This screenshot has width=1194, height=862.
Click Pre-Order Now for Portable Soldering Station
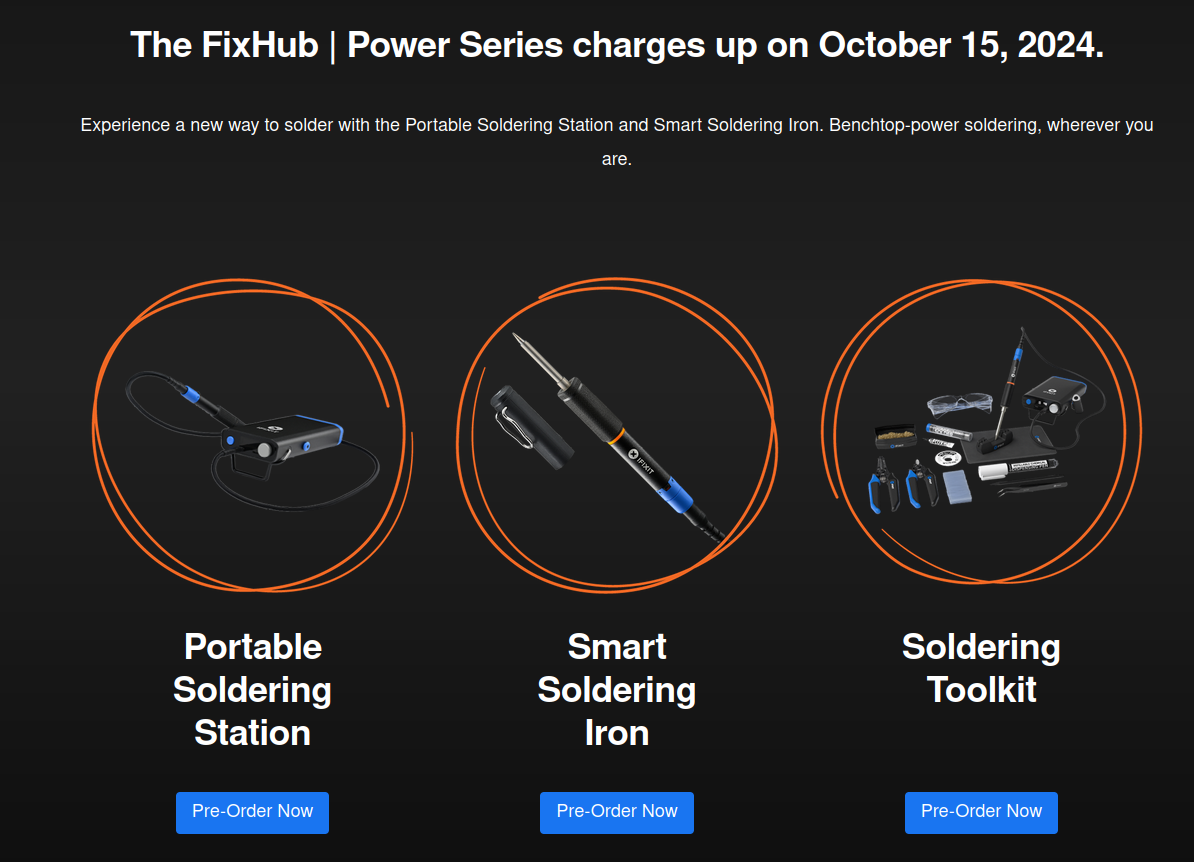click(x=252, y=812)
